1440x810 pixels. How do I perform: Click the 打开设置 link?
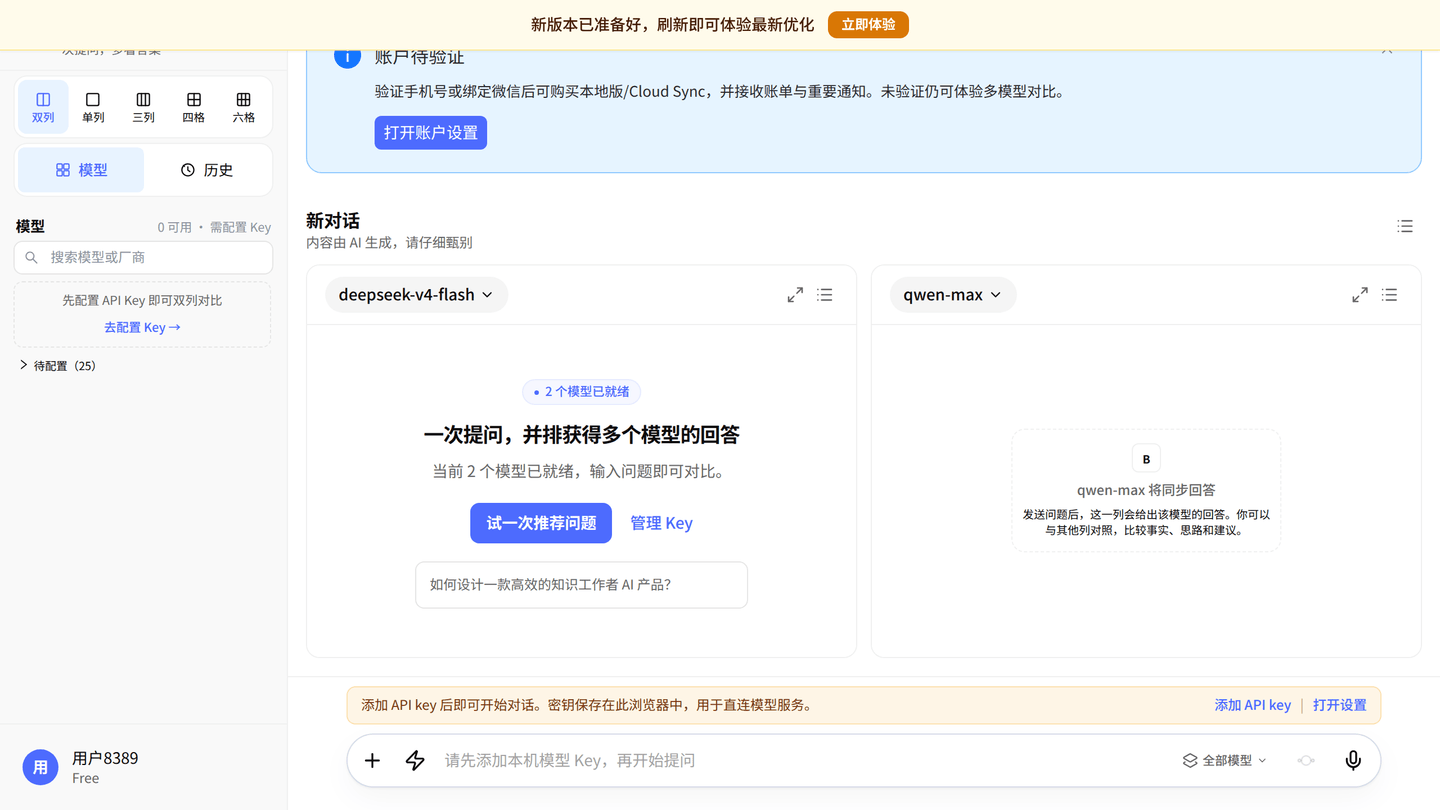click(x=1340, y=705)
